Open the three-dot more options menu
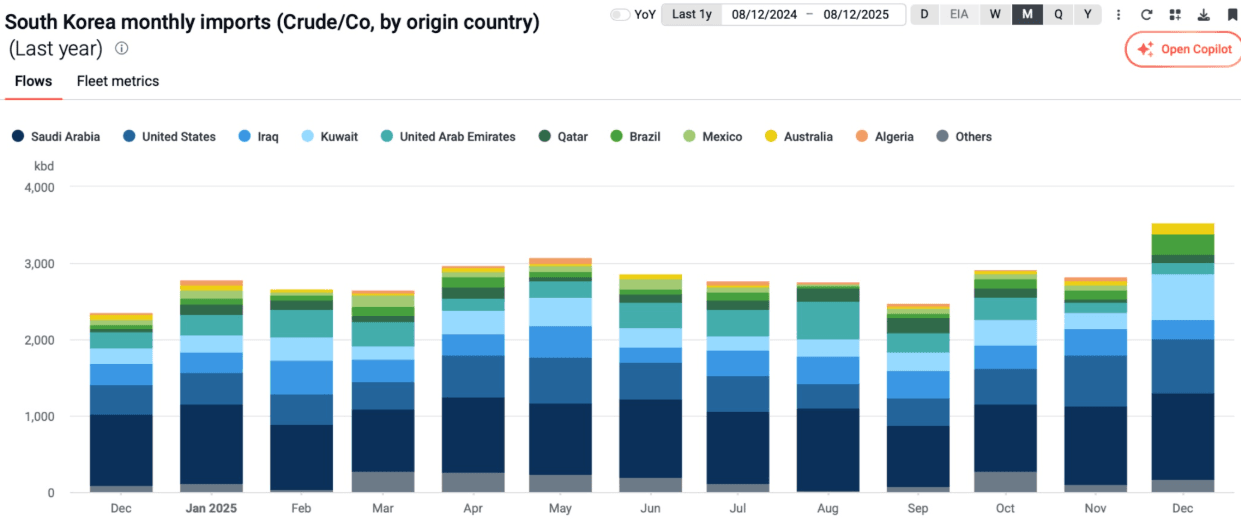This screenshot has height=522, width=1241. coord(1118,15)
